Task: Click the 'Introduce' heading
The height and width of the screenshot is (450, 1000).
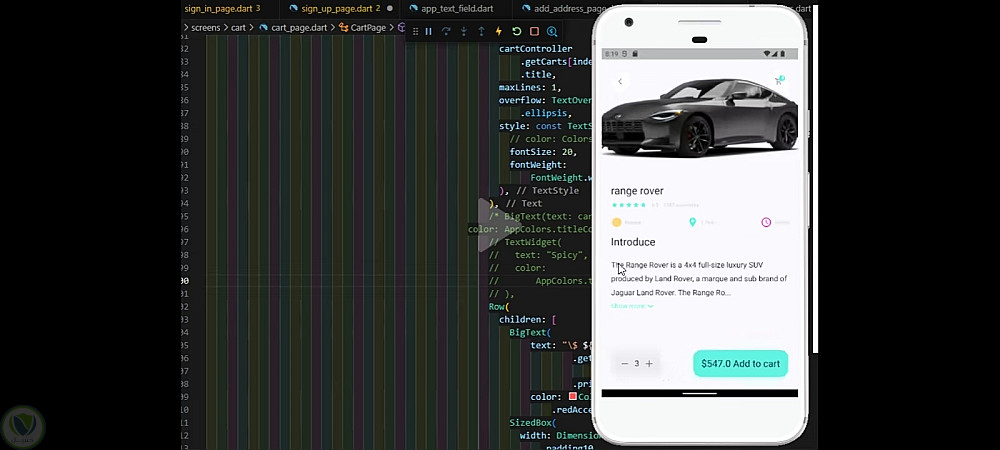Action: coord(633,242)
